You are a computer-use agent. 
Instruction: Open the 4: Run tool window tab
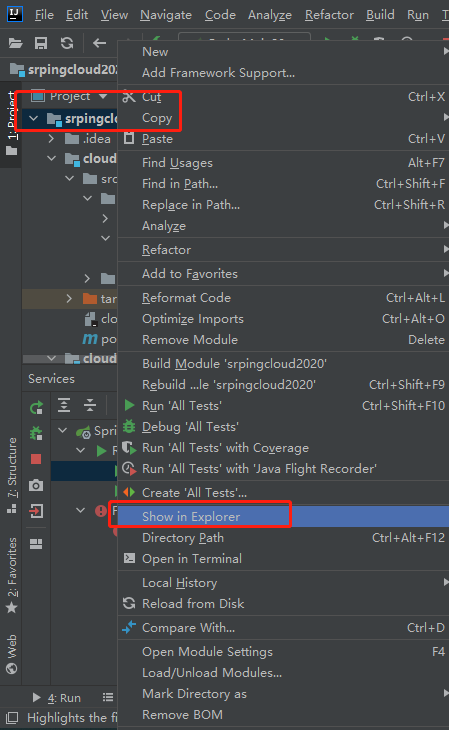57,698
